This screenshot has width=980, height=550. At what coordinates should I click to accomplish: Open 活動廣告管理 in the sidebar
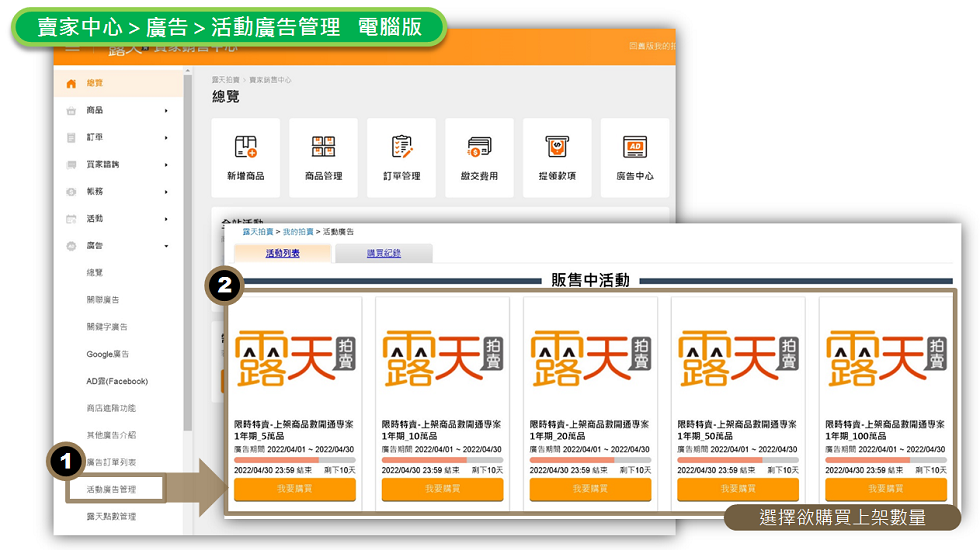(111, 490)
